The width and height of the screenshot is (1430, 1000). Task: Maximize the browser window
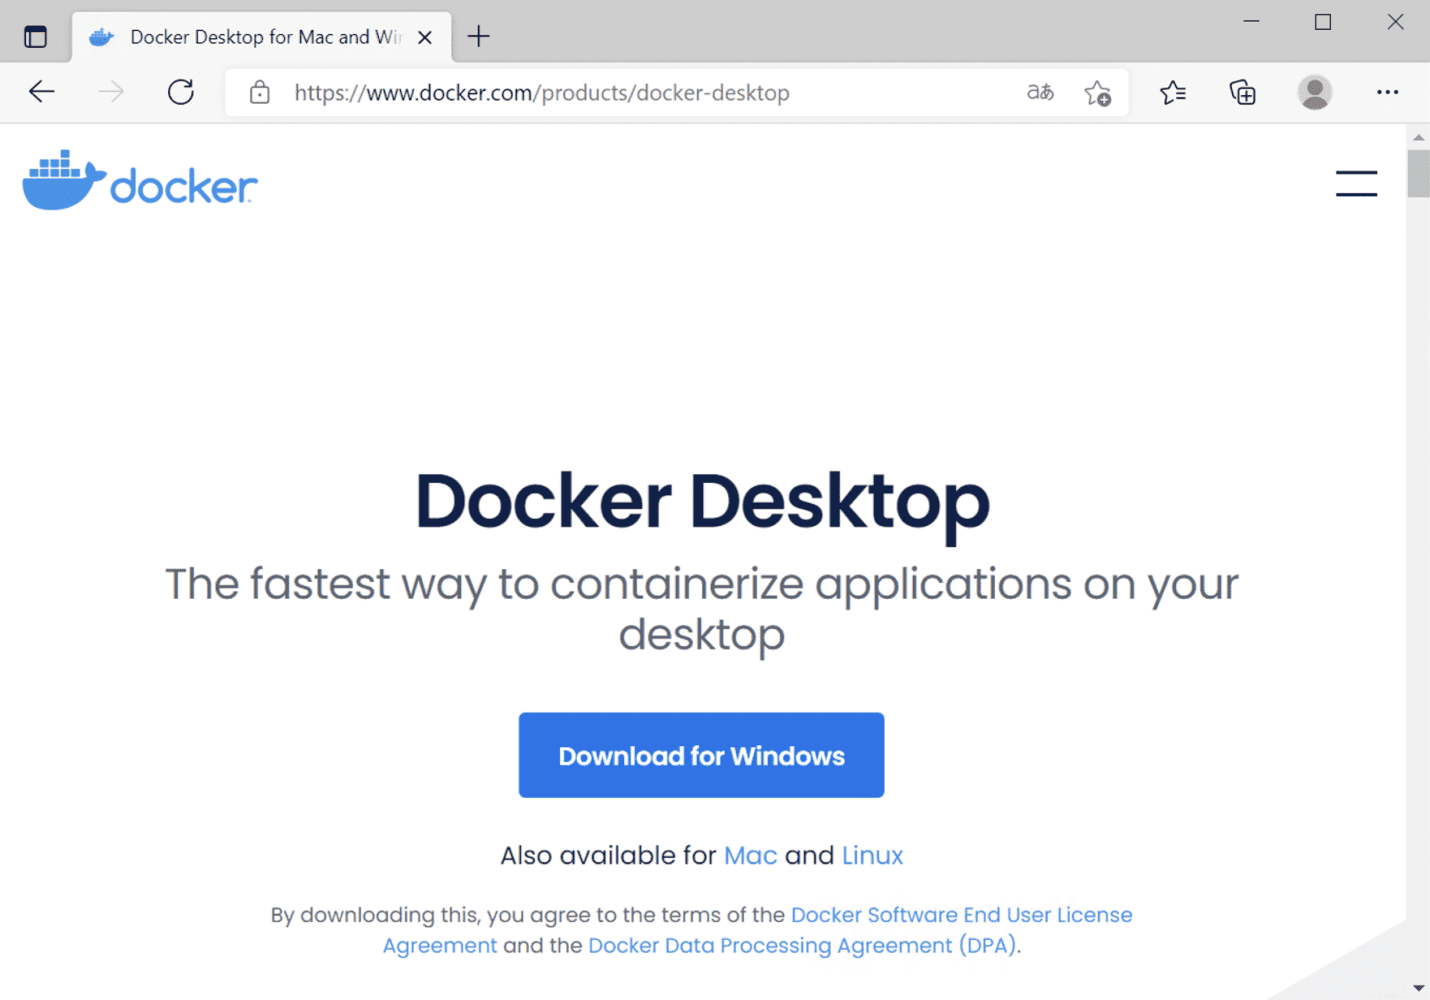(1323, 22)
